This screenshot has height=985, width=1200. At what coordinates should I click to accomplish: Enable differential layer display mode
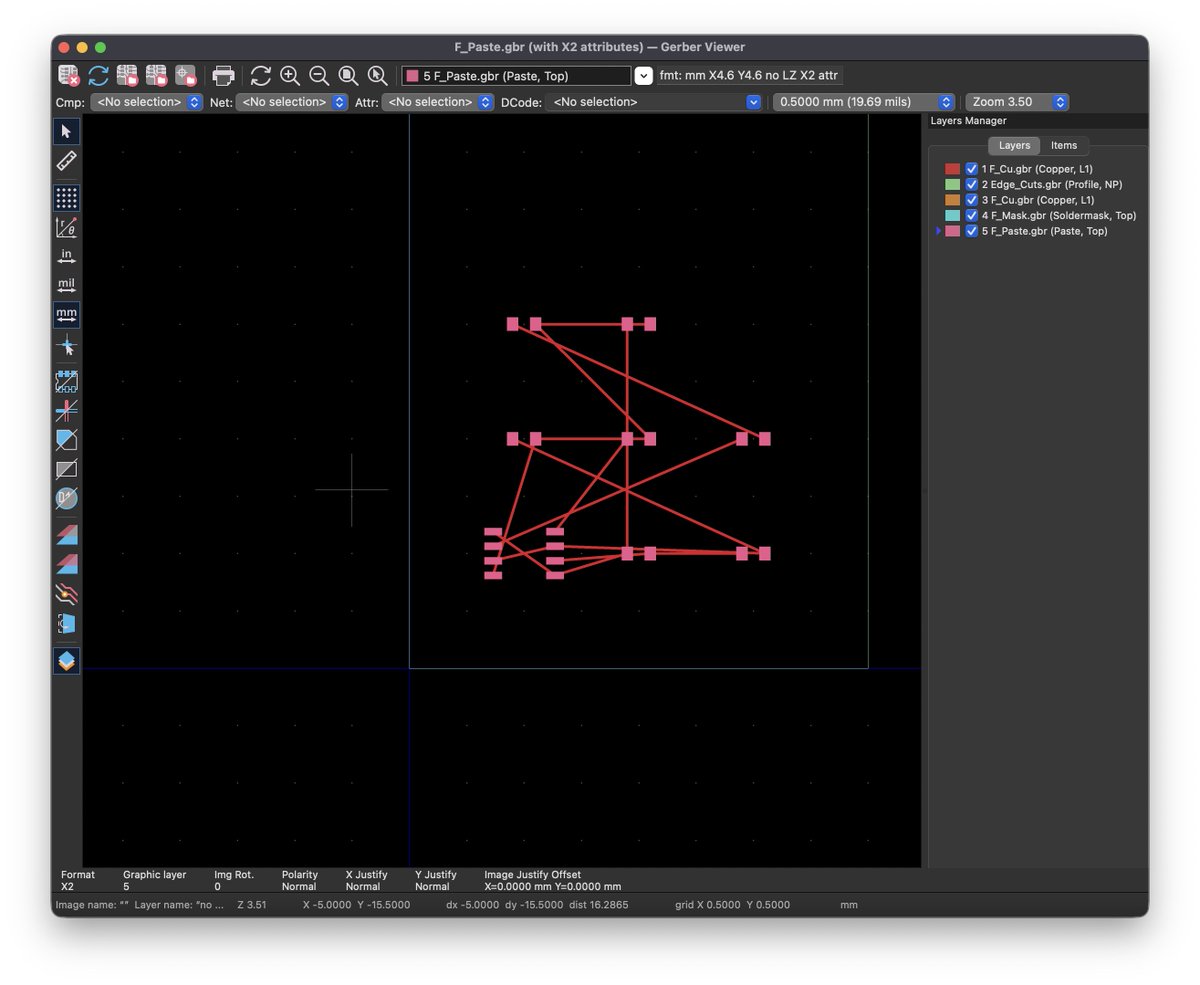pyautogui.click(x=67, y=535)
